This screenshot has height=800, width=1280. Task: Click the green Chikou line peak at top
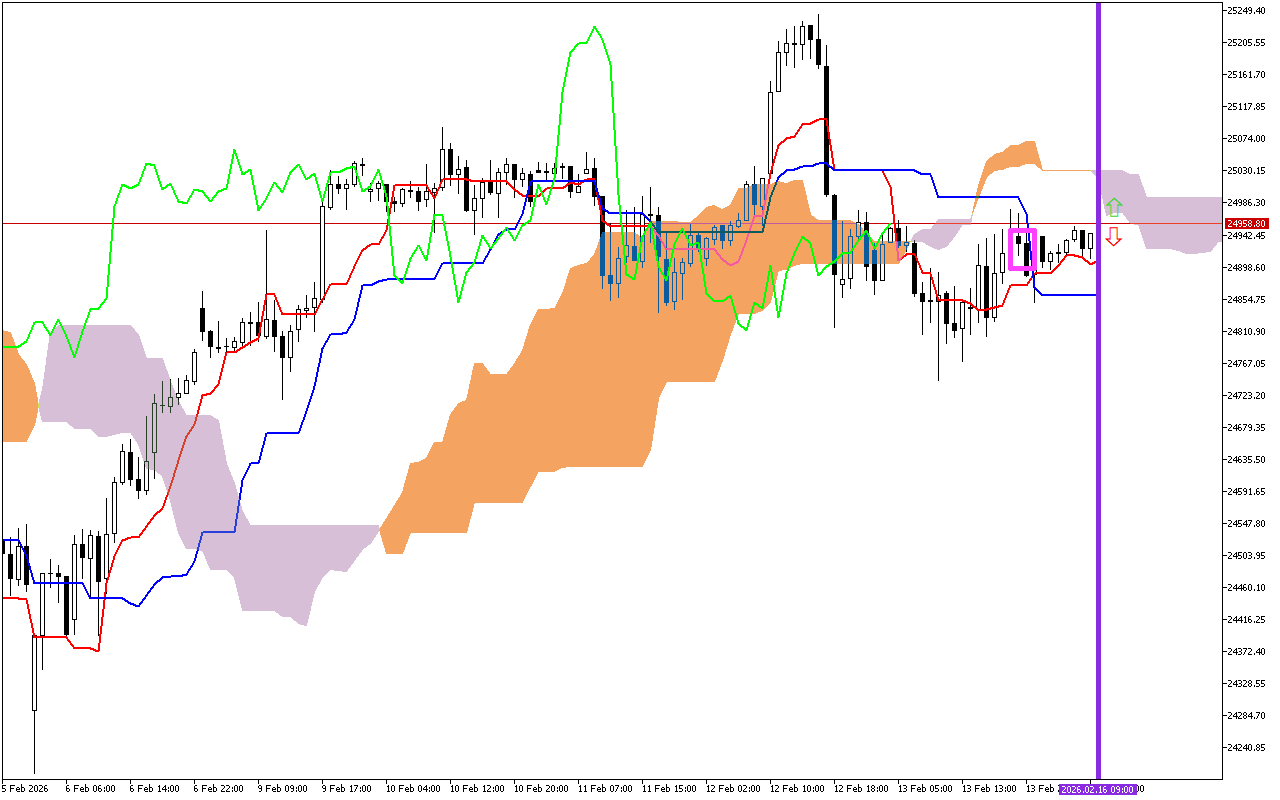(595, 29)
